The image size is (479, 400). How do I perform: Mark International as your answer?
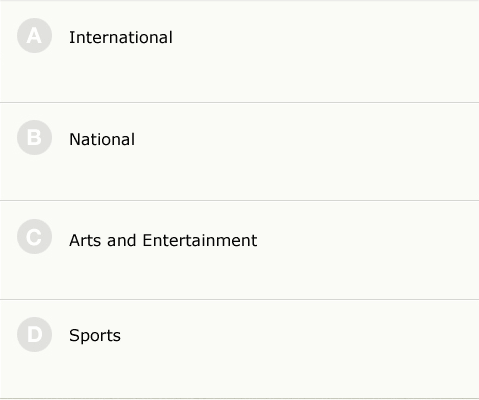(239, 52)
